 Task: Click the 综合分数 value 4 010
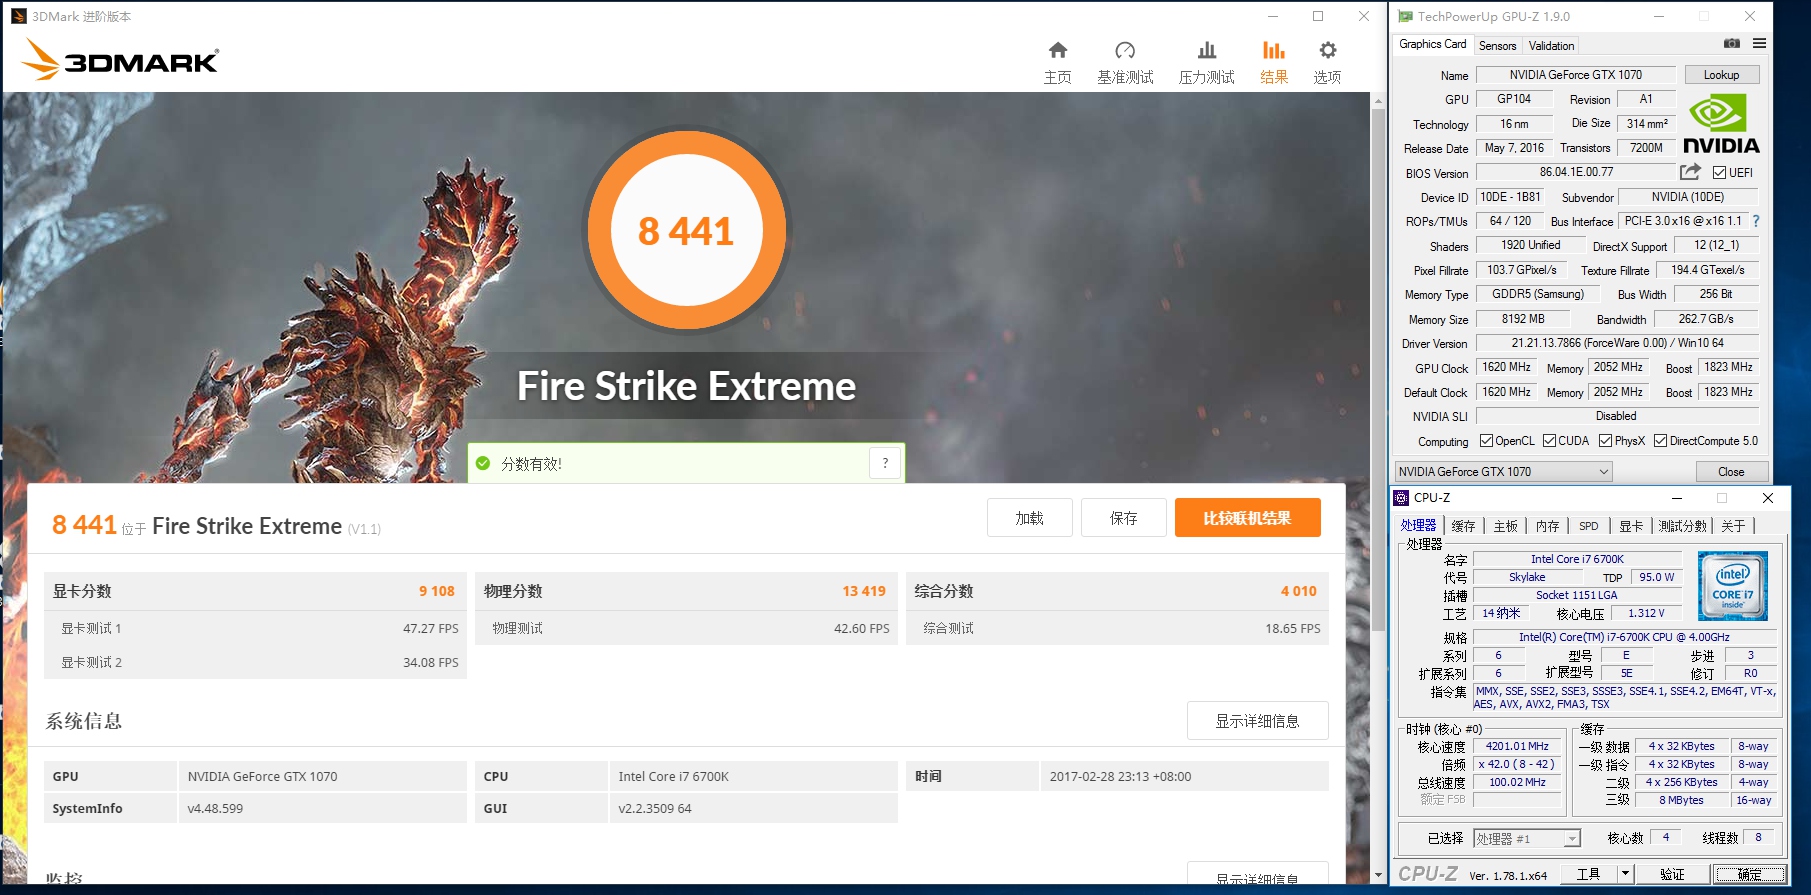coord(1298,591)
